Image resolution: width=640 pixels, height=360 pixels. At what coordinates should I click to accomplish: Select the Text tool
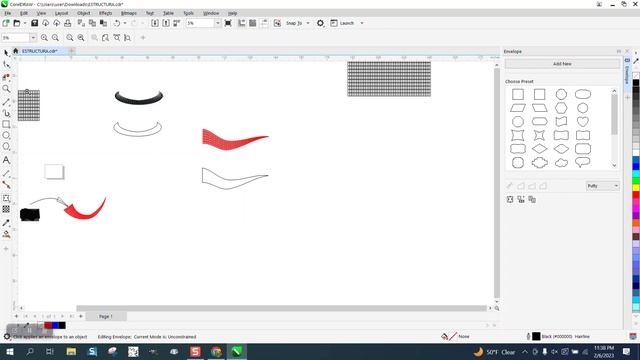click(6, 160)
